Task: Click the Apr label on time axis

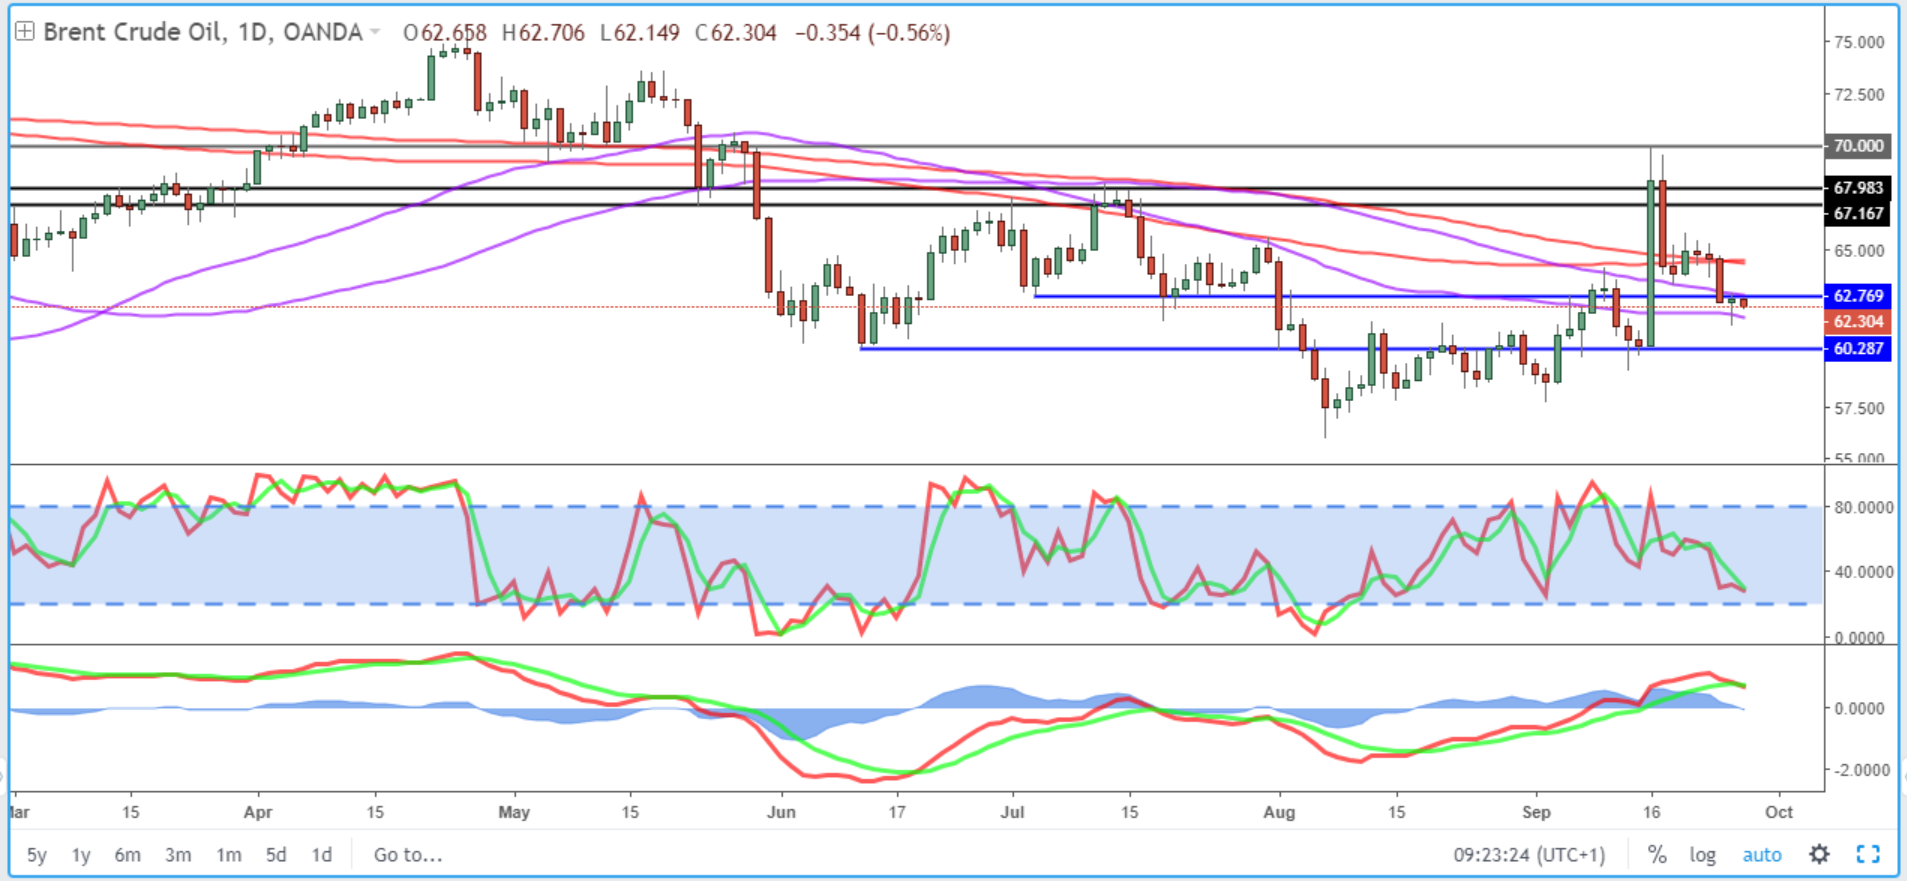Action: coord(258,812)
